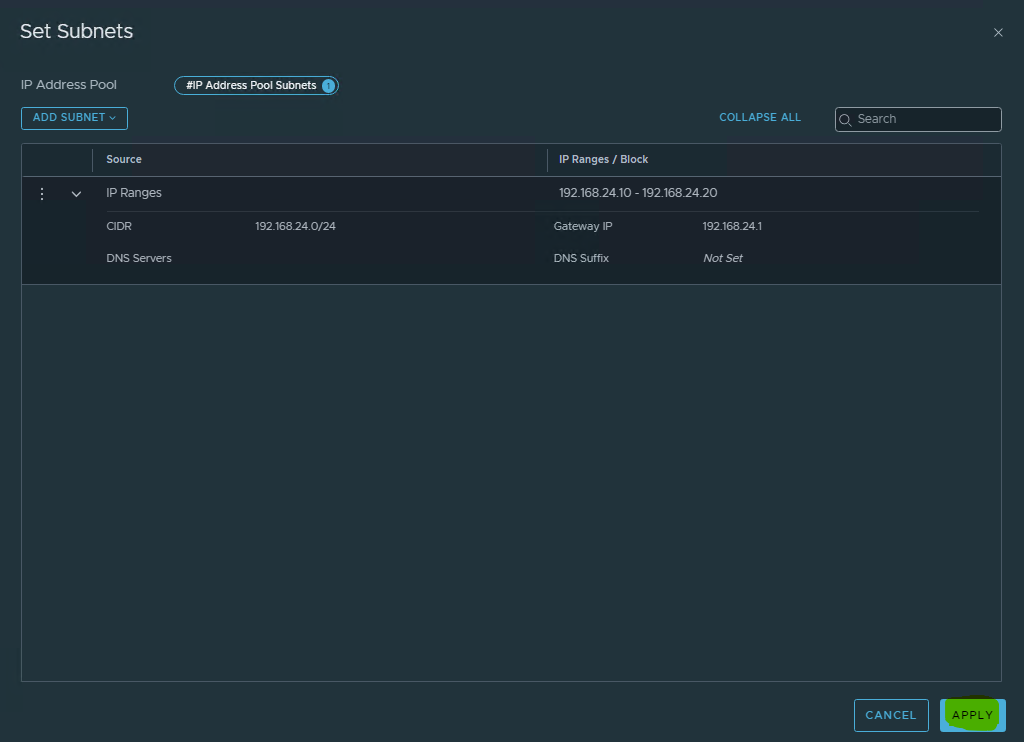Click the Gateway IP value 192.168.24.1
Screen dimensions: 1024x742
pyautogui.click(x=732, y=227)
